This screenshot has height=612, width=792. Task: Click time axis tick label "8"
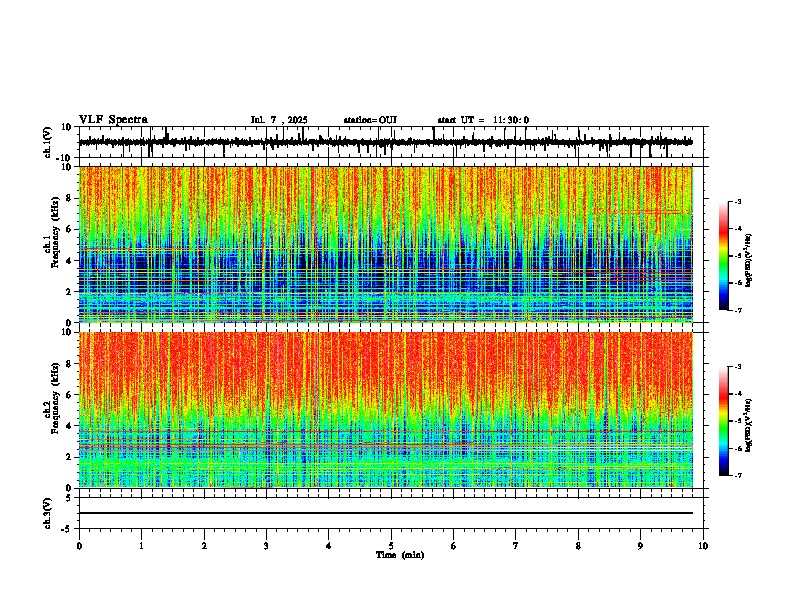pyautogui.click(x=578, y=546)
